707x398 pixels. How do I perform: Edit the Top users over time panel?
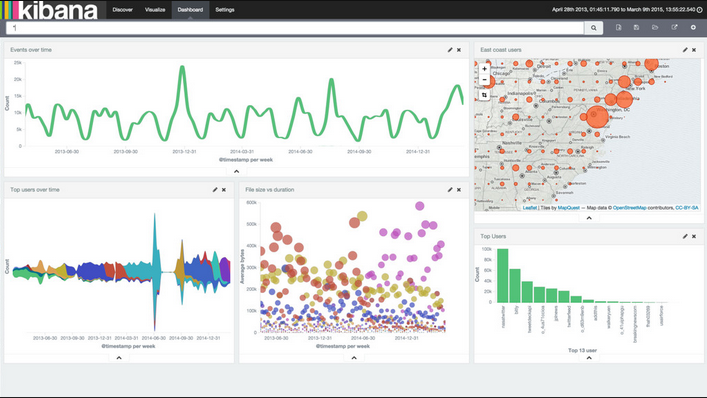(x=215, y=190)
